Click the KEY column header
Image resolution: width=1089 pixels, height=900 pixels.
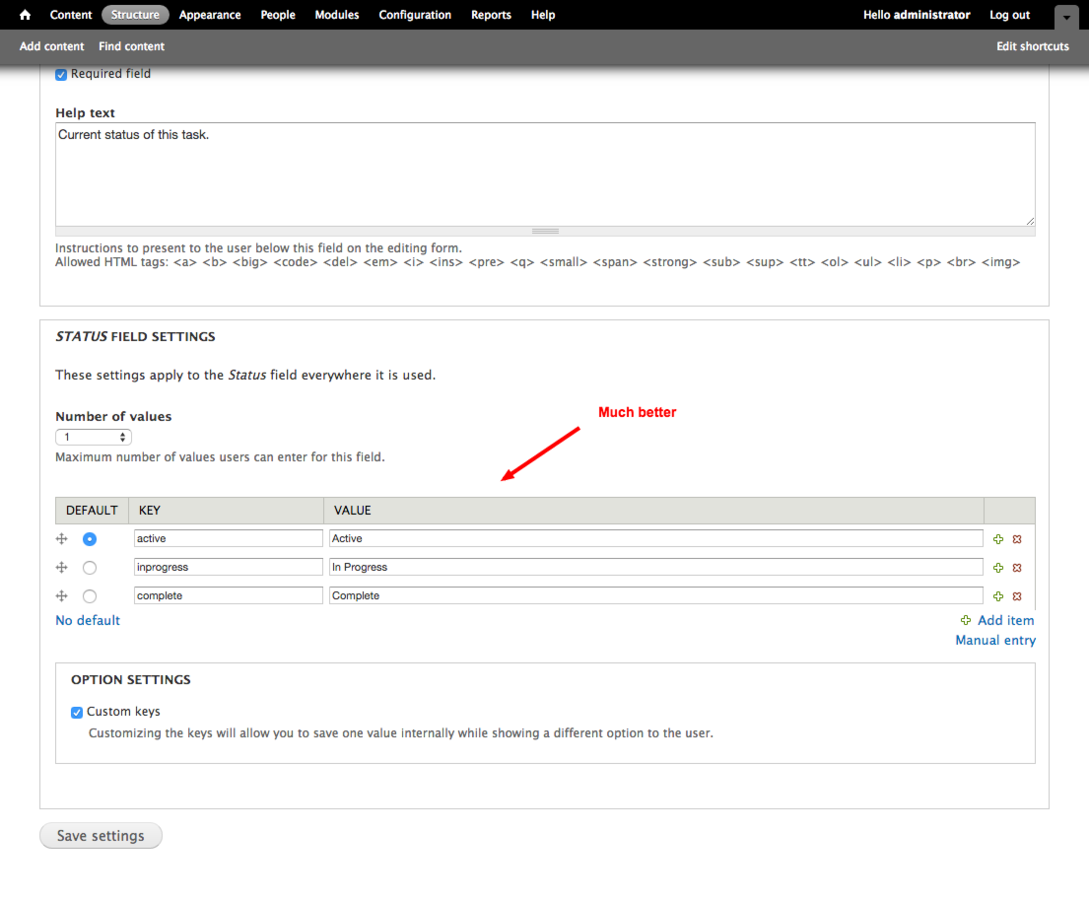pyautogui.click(x=226, y=510)
